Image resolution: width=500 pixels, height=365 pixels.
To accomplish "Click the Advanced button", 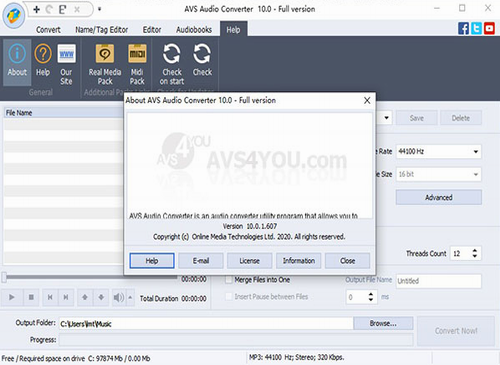I will (439, 197).
